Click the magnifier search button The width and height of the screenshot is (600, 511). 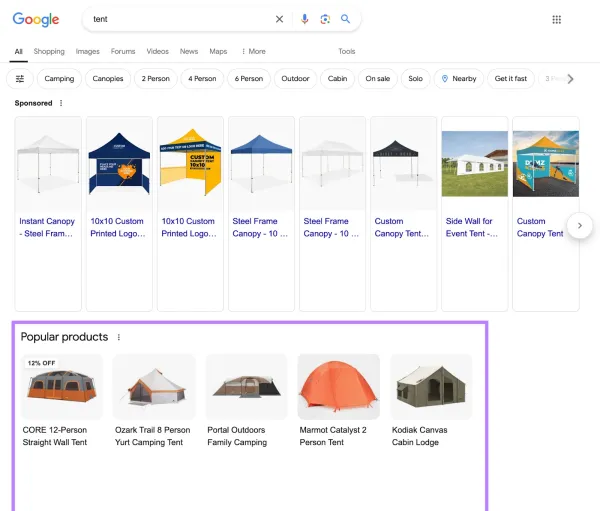pyautogui.click(x=346, y=19)
